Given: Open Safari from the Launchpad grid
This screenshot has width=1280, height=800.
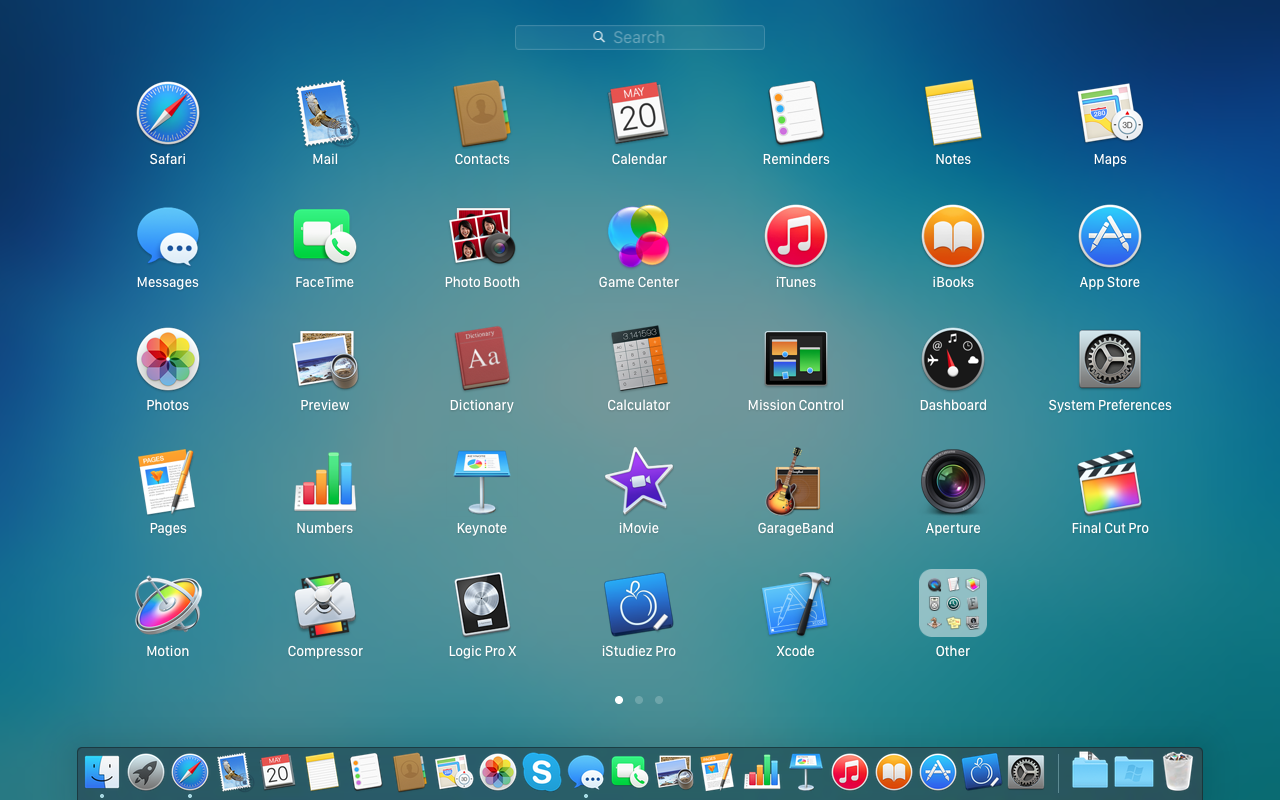Looking at the screenshot, I should coord(168,113).
